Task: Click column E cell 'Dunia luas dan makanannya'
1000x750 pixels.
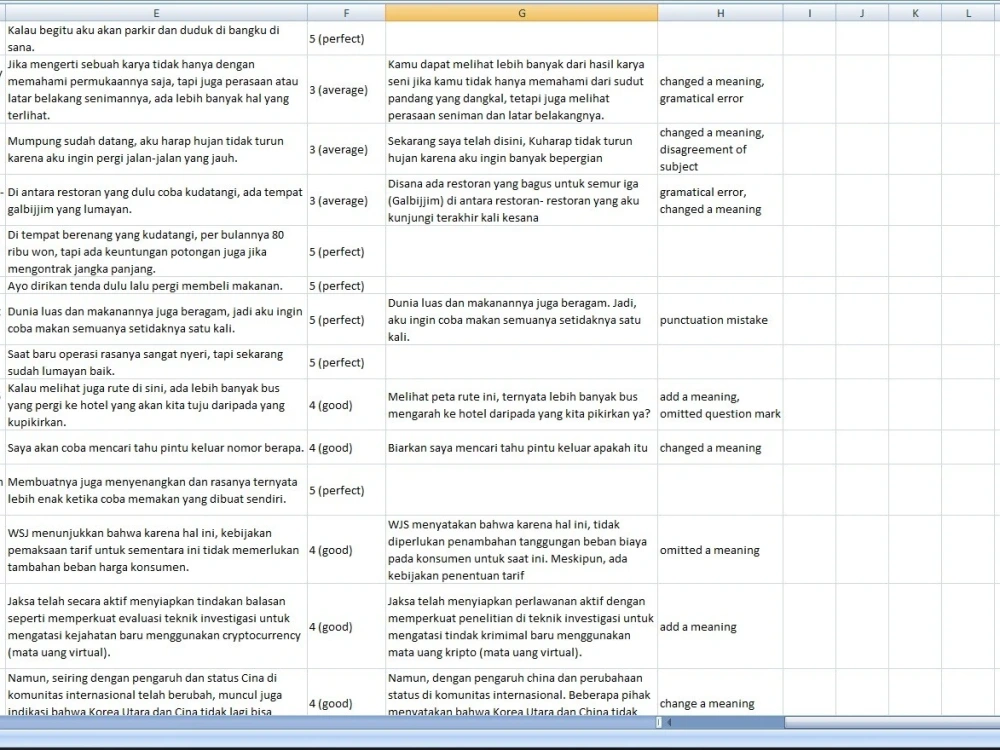Action: 156,320
